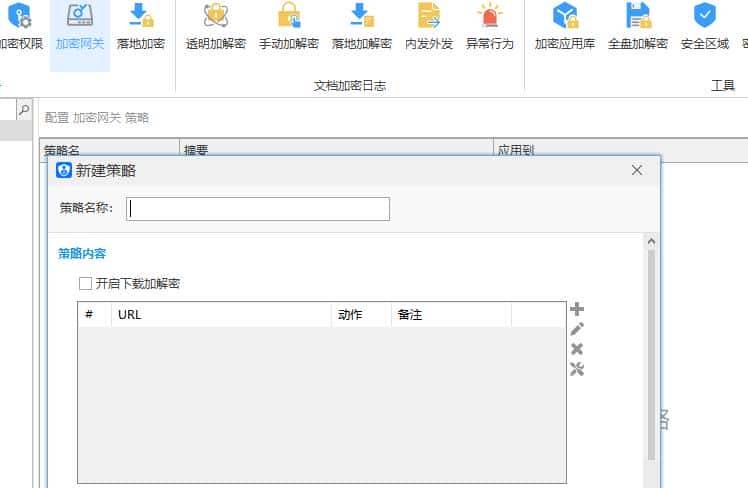Image resolution: width=748 pixels, height=488 pixels.
Task: Click the 备注 column header
Action: tap(451, 314)
